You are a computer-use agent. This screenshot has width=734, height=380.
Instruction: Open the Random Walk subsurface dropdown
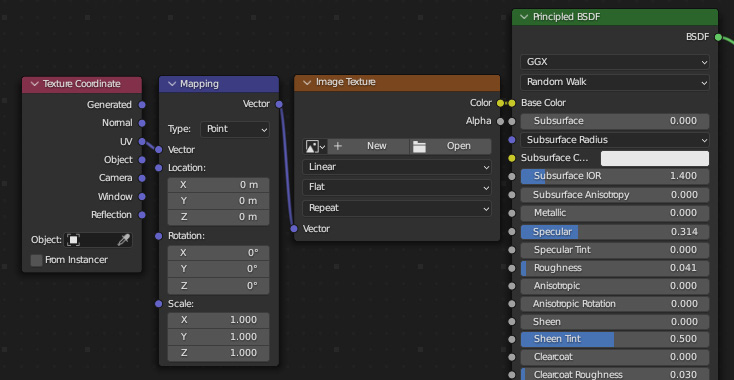pyautogui.click(x=615, y=82)
